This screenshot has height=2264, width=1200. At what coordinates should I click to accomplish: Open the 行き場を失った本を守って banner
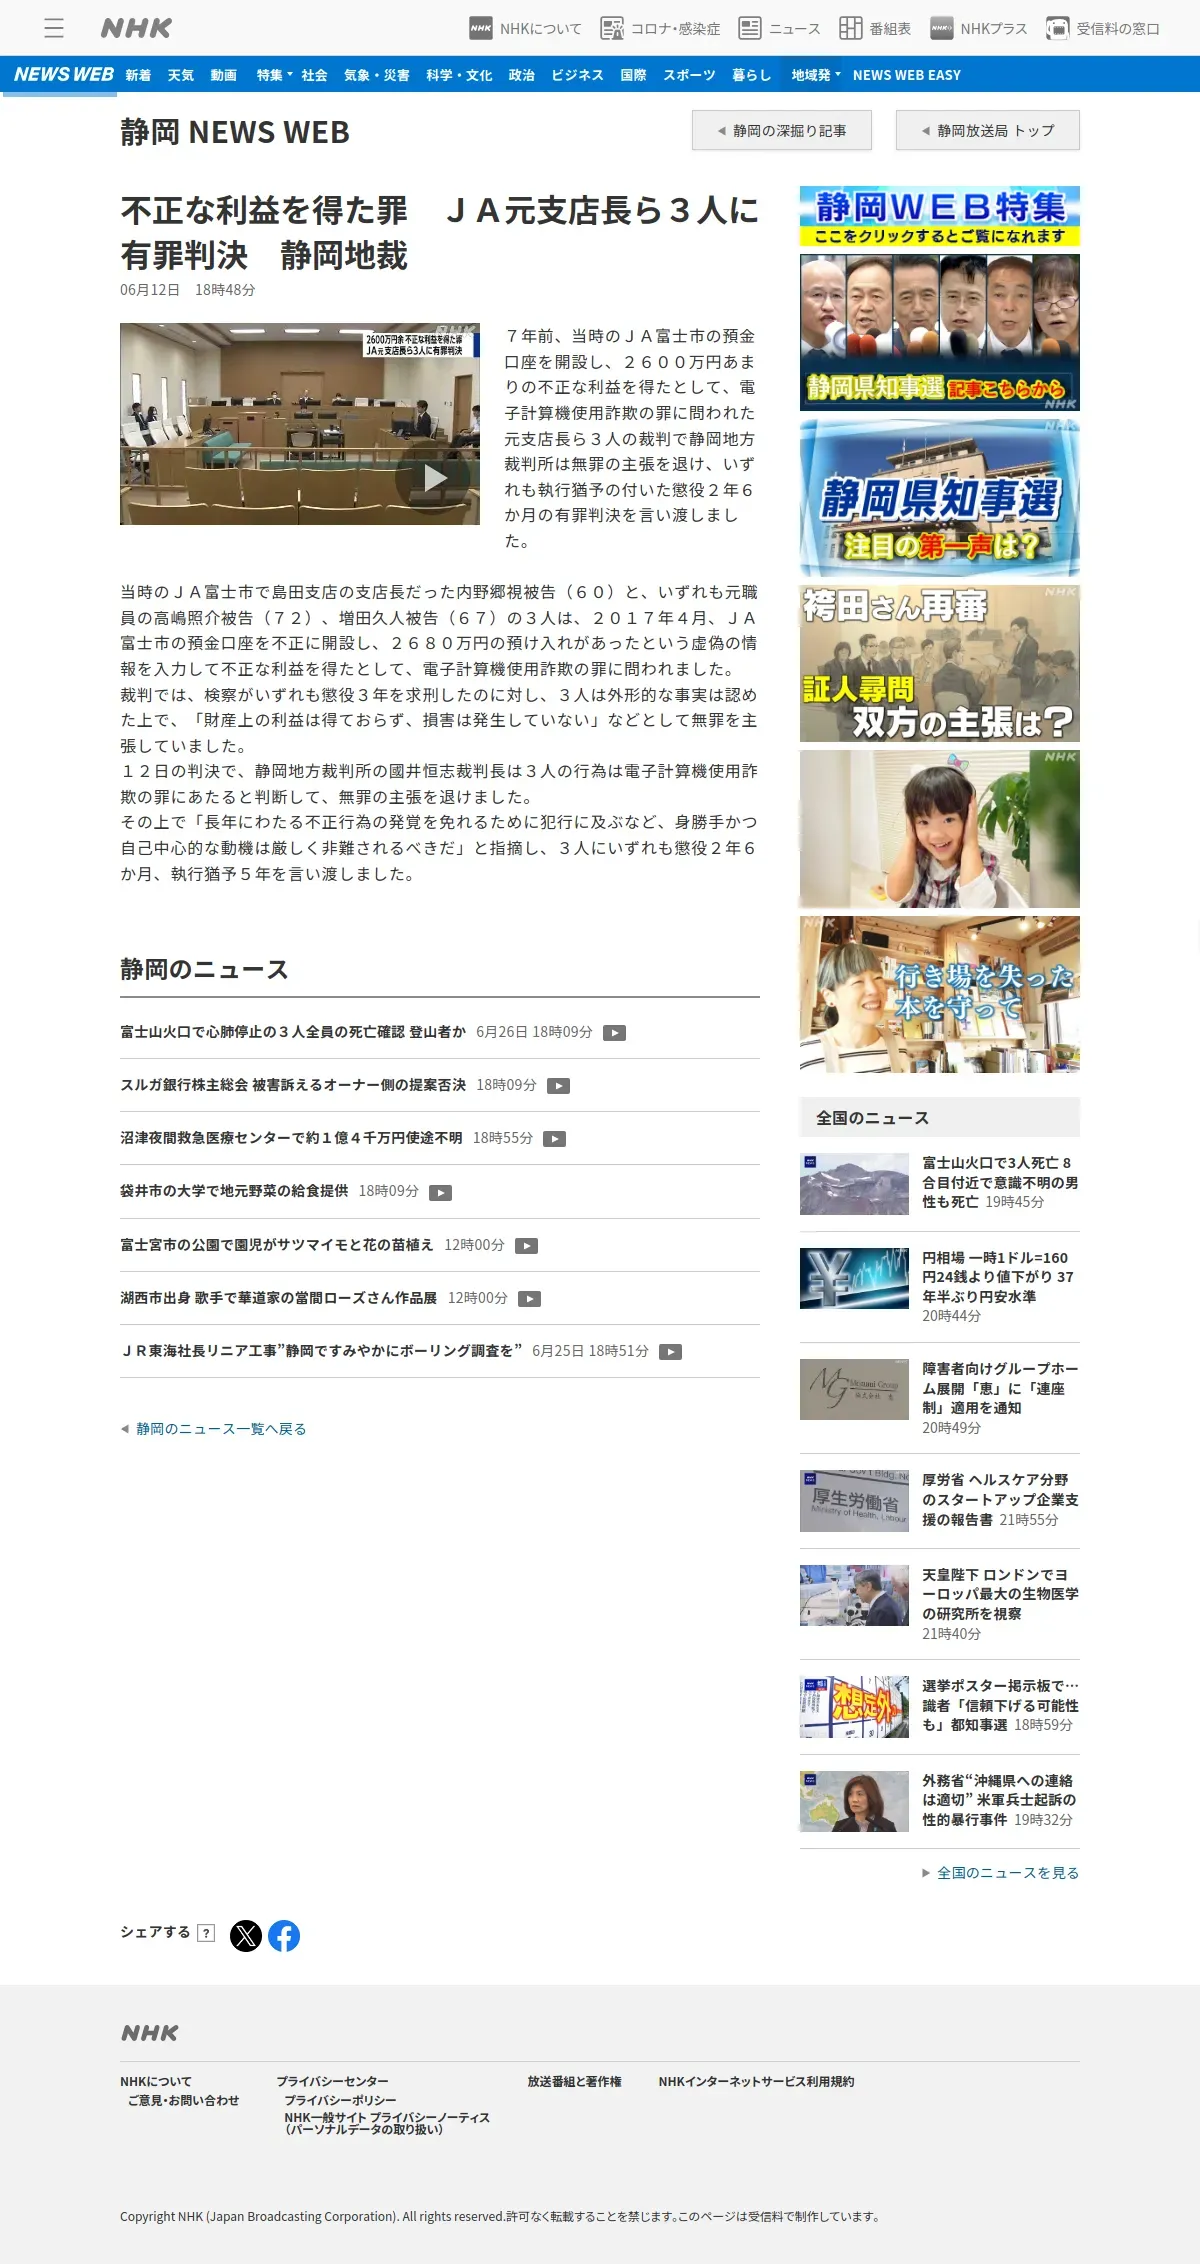[x=940, y=995]
